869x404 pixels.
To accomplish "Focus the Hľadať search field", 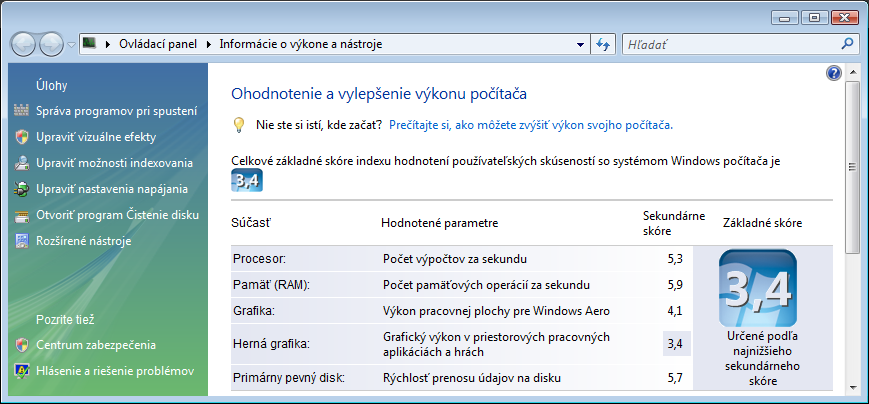I will (x=732, y=44).
